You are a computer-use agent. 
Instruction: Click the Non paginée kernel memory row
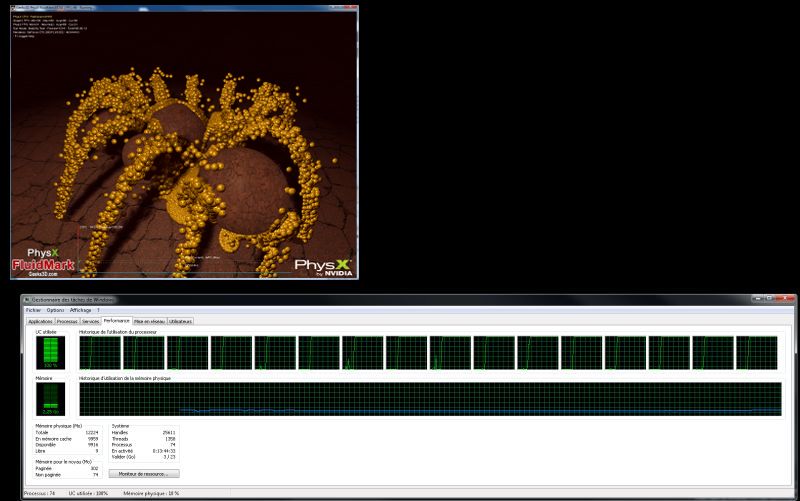pyautogui.click(x=66, y=475)
